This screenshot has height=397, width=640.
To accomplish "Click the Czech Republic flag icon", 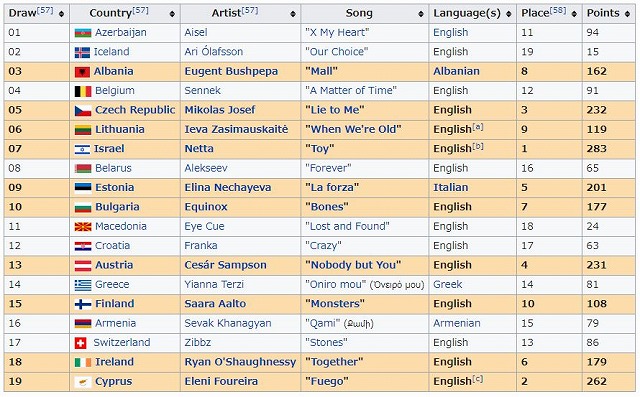I will pyautogui.click(x=83, y=111).
